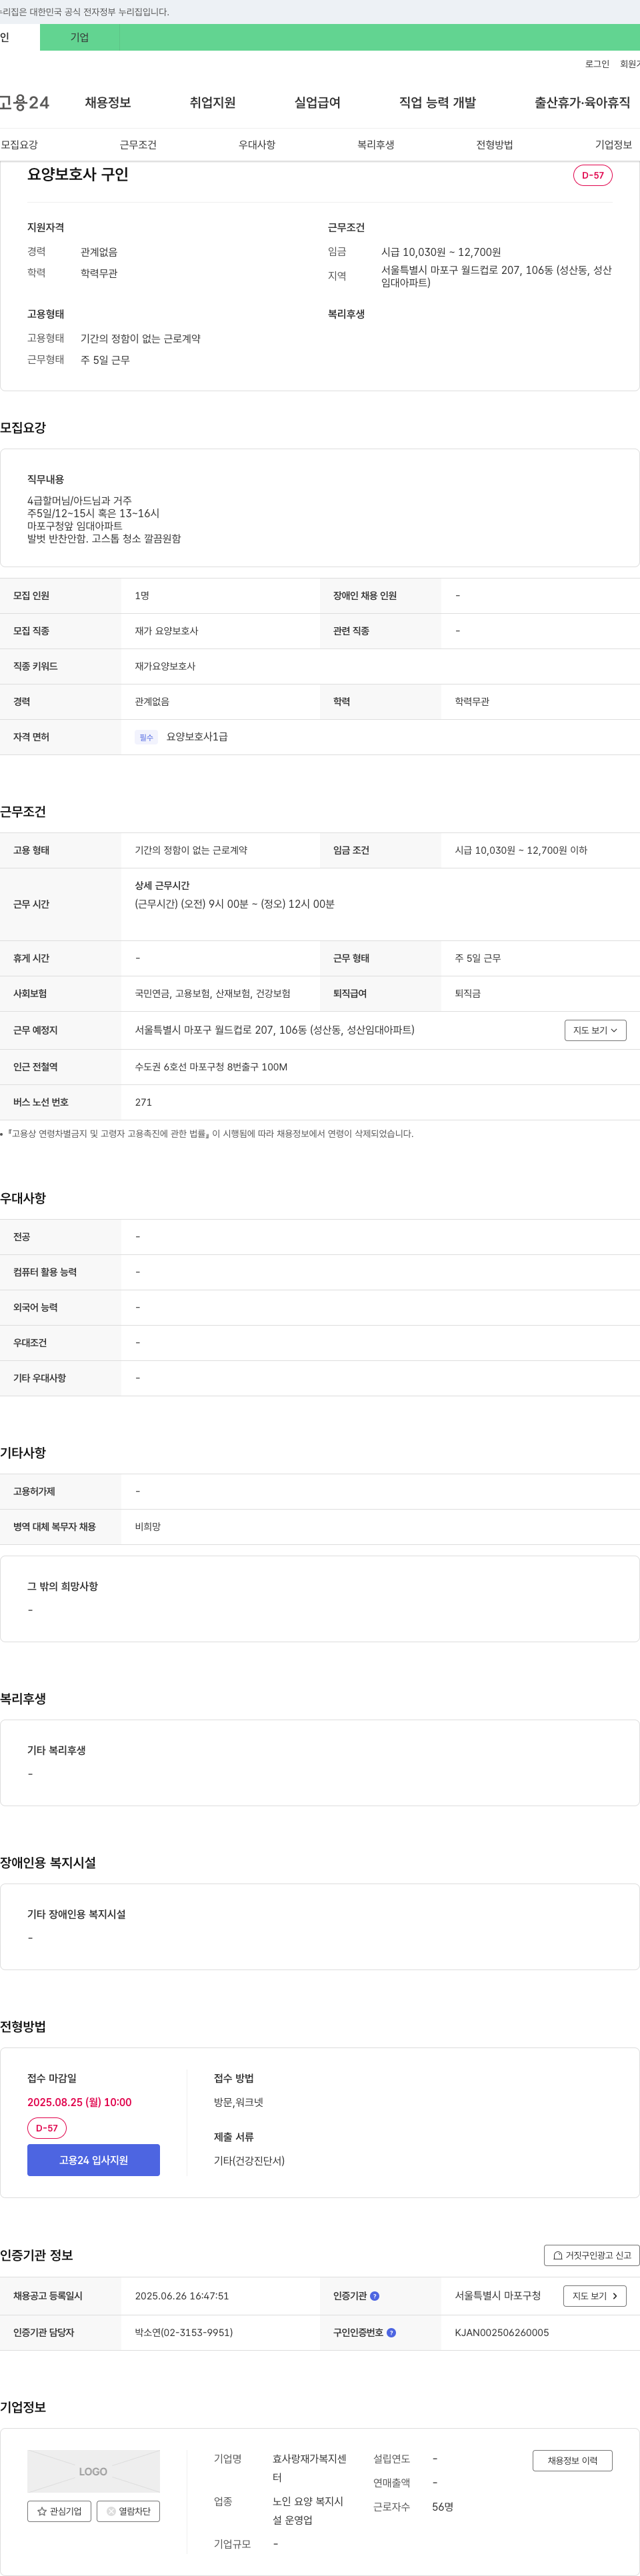This screenshot has height=2576, width=640.
Task: Click 병역 대체 복무자 채용 value 비희망
Action: click(x=148, y=1527)
